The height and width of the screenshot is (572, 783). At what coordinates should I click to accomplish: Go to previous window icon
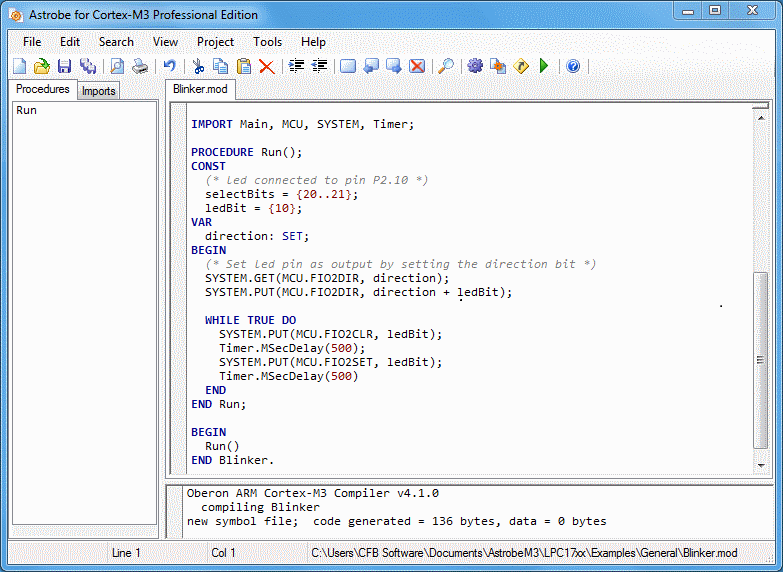click(371, 66)
